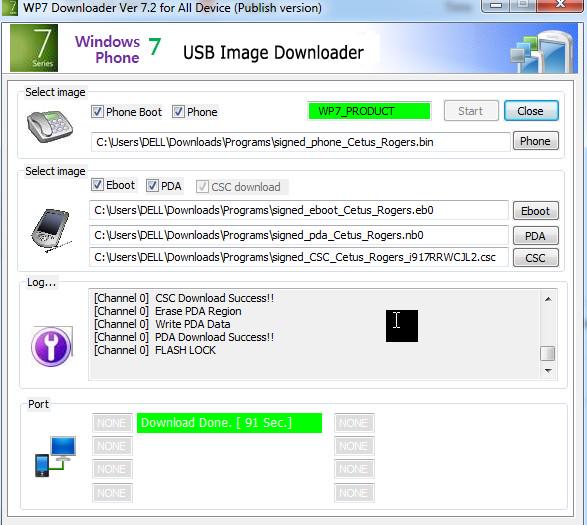Click the Close button
The height and width of the screenshot is (525, 587).
coord(531,111)
